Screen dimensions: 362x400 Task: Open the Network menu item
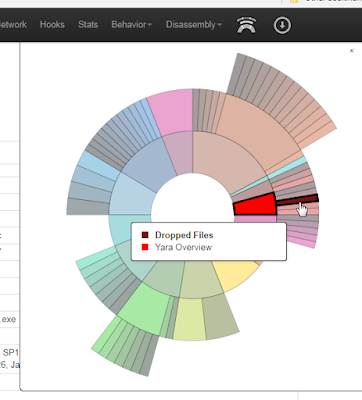(x=13, y=25)
